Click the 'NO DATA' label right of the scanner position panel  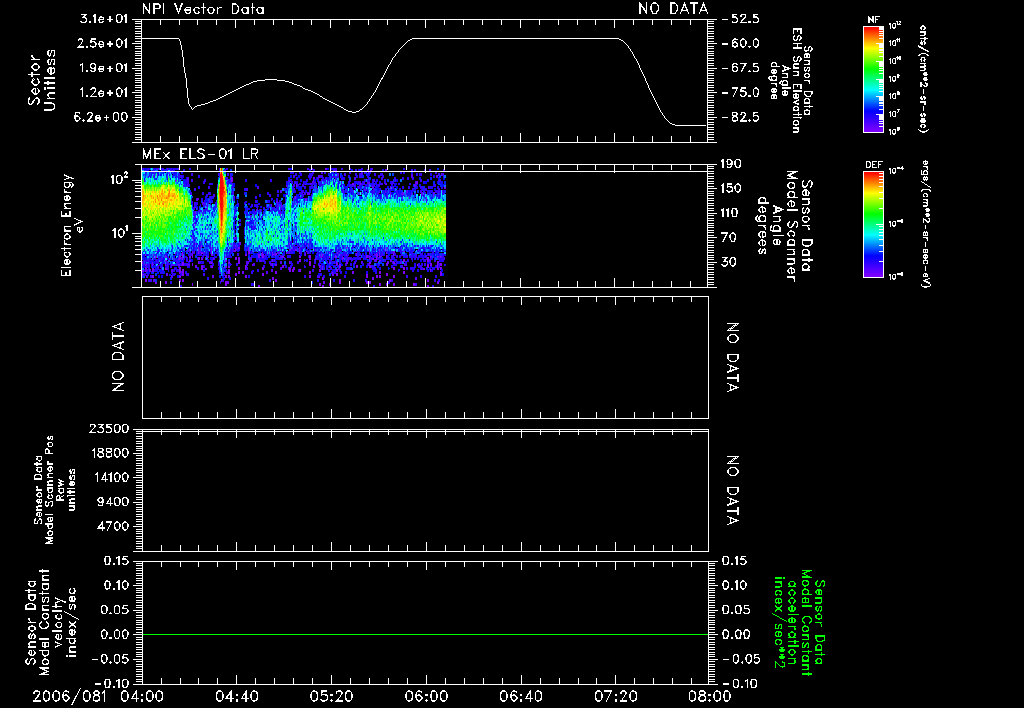(x=732, y=491)
